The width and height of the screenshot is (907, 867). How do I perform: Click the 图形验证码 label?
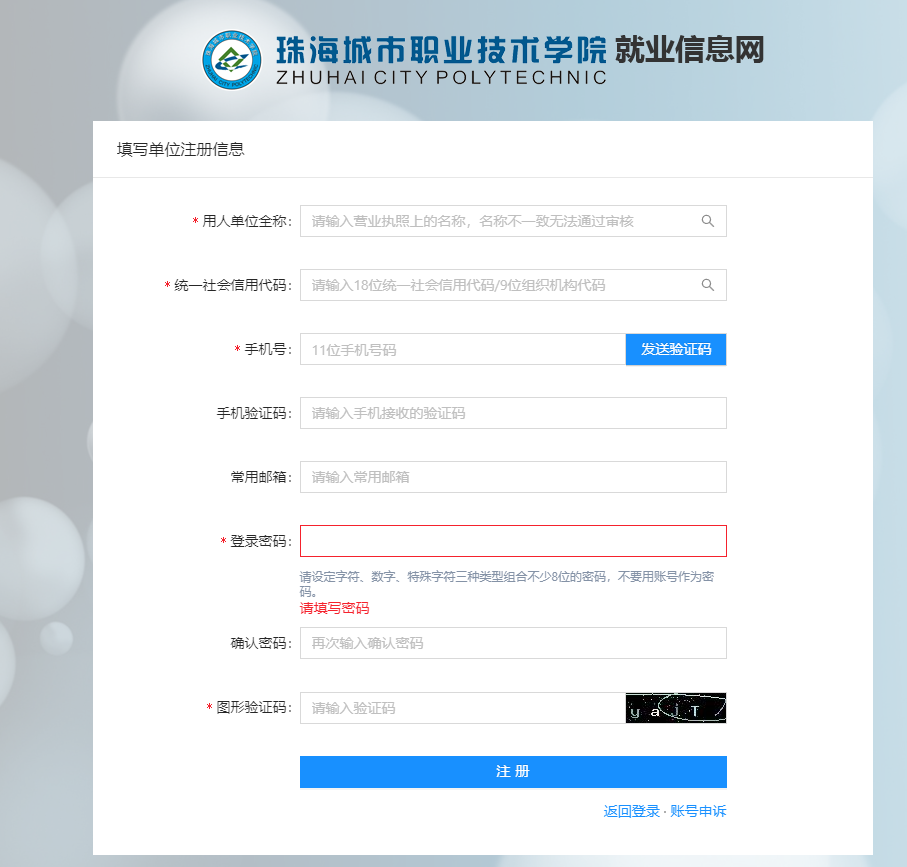point(254,707)
